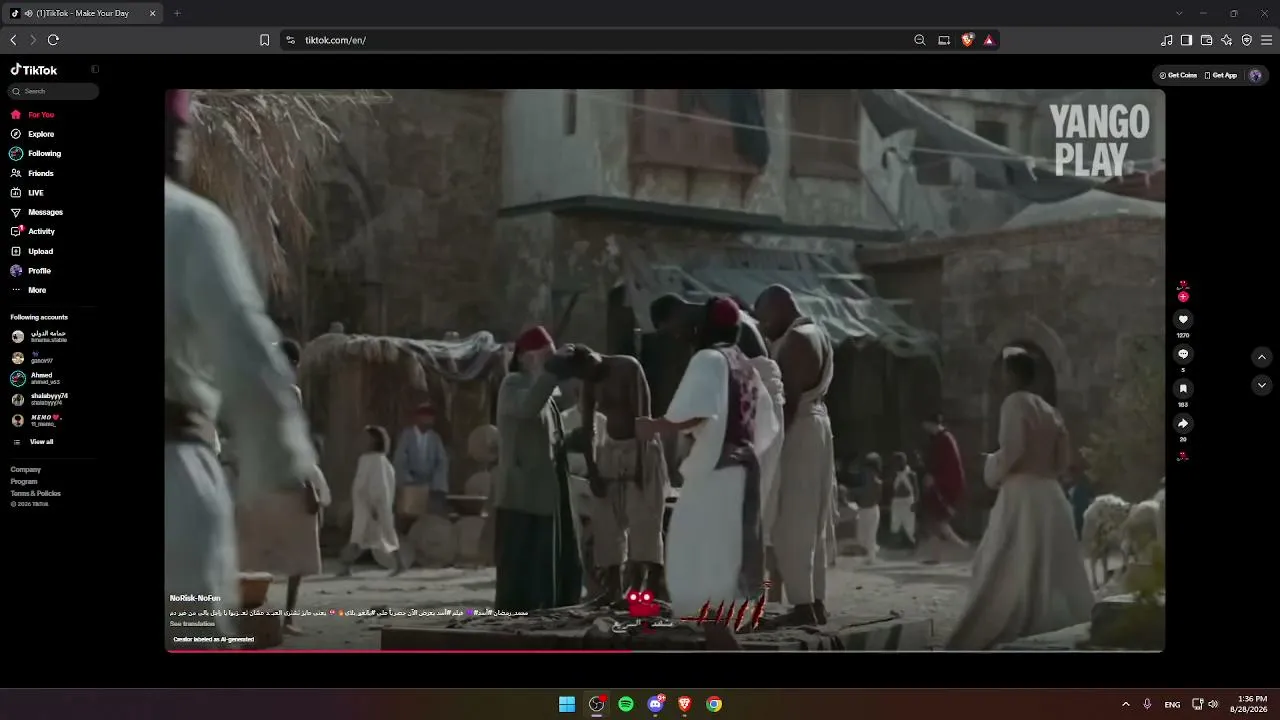Bookmark the video to Favorites
The height and width of the screenshot is (720, 1280).
point(1183,389)
